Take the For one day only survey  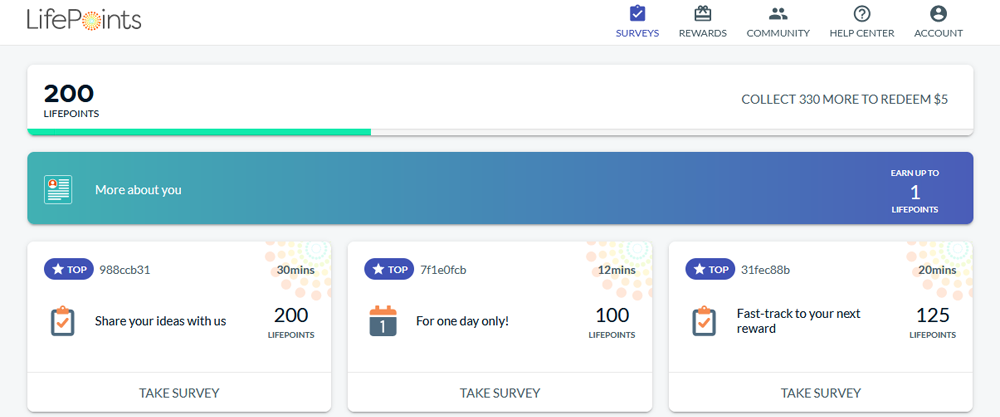[x=500, y=393]
